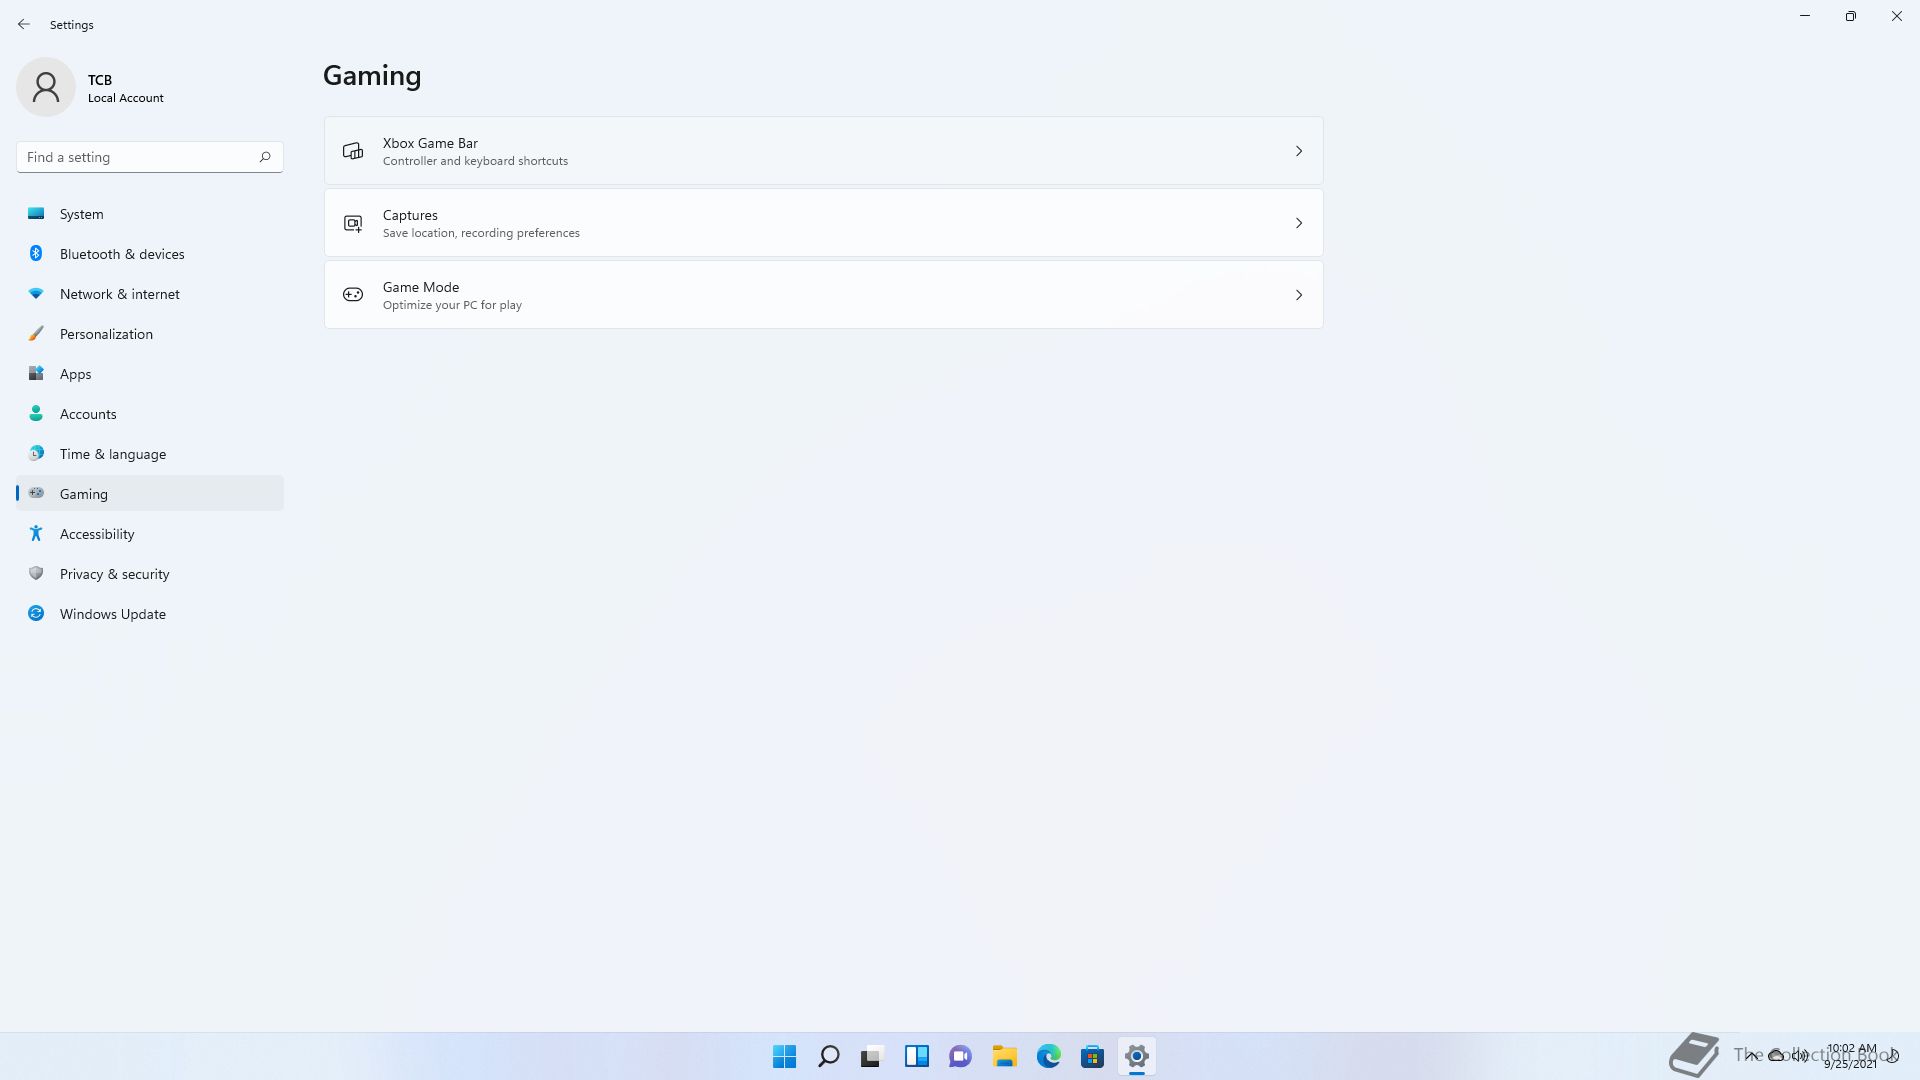This screenshot has width=1920, height=1080.
Task: Open the Accounts section
Action: coord(150,414)
